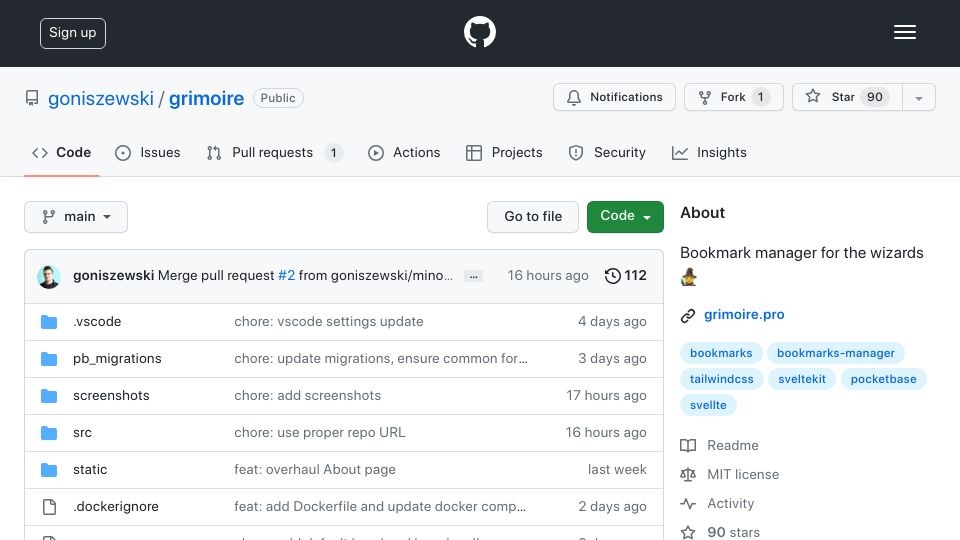This screenshot has width=960, height=540.
Task: Open pull request #2 link
Action: [x=287, y=276]
